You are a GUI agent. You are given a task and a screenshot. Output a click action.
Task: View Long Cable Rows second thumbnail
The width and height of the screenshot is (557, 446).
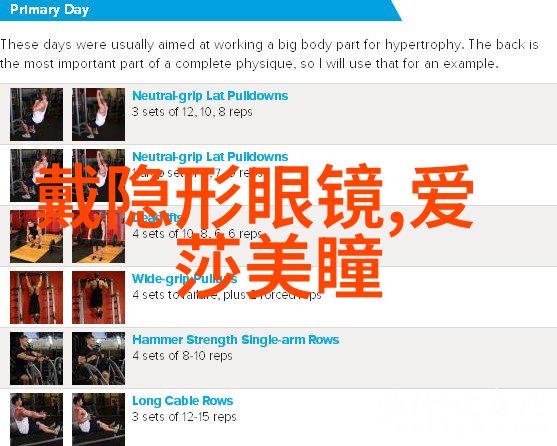click(x=98, y=419)
